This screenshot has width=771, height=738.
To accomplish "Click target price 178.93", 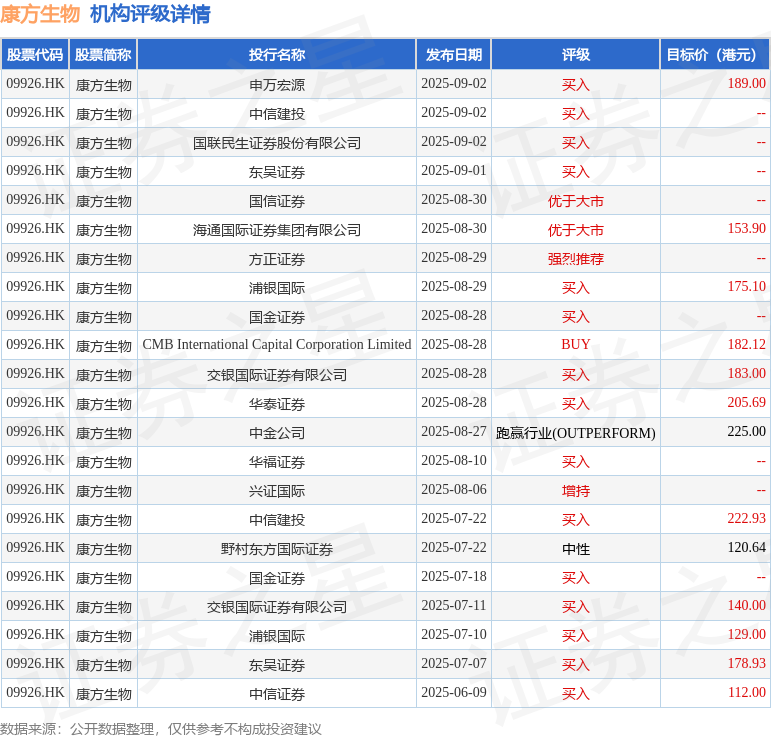I will coord(746,664).
